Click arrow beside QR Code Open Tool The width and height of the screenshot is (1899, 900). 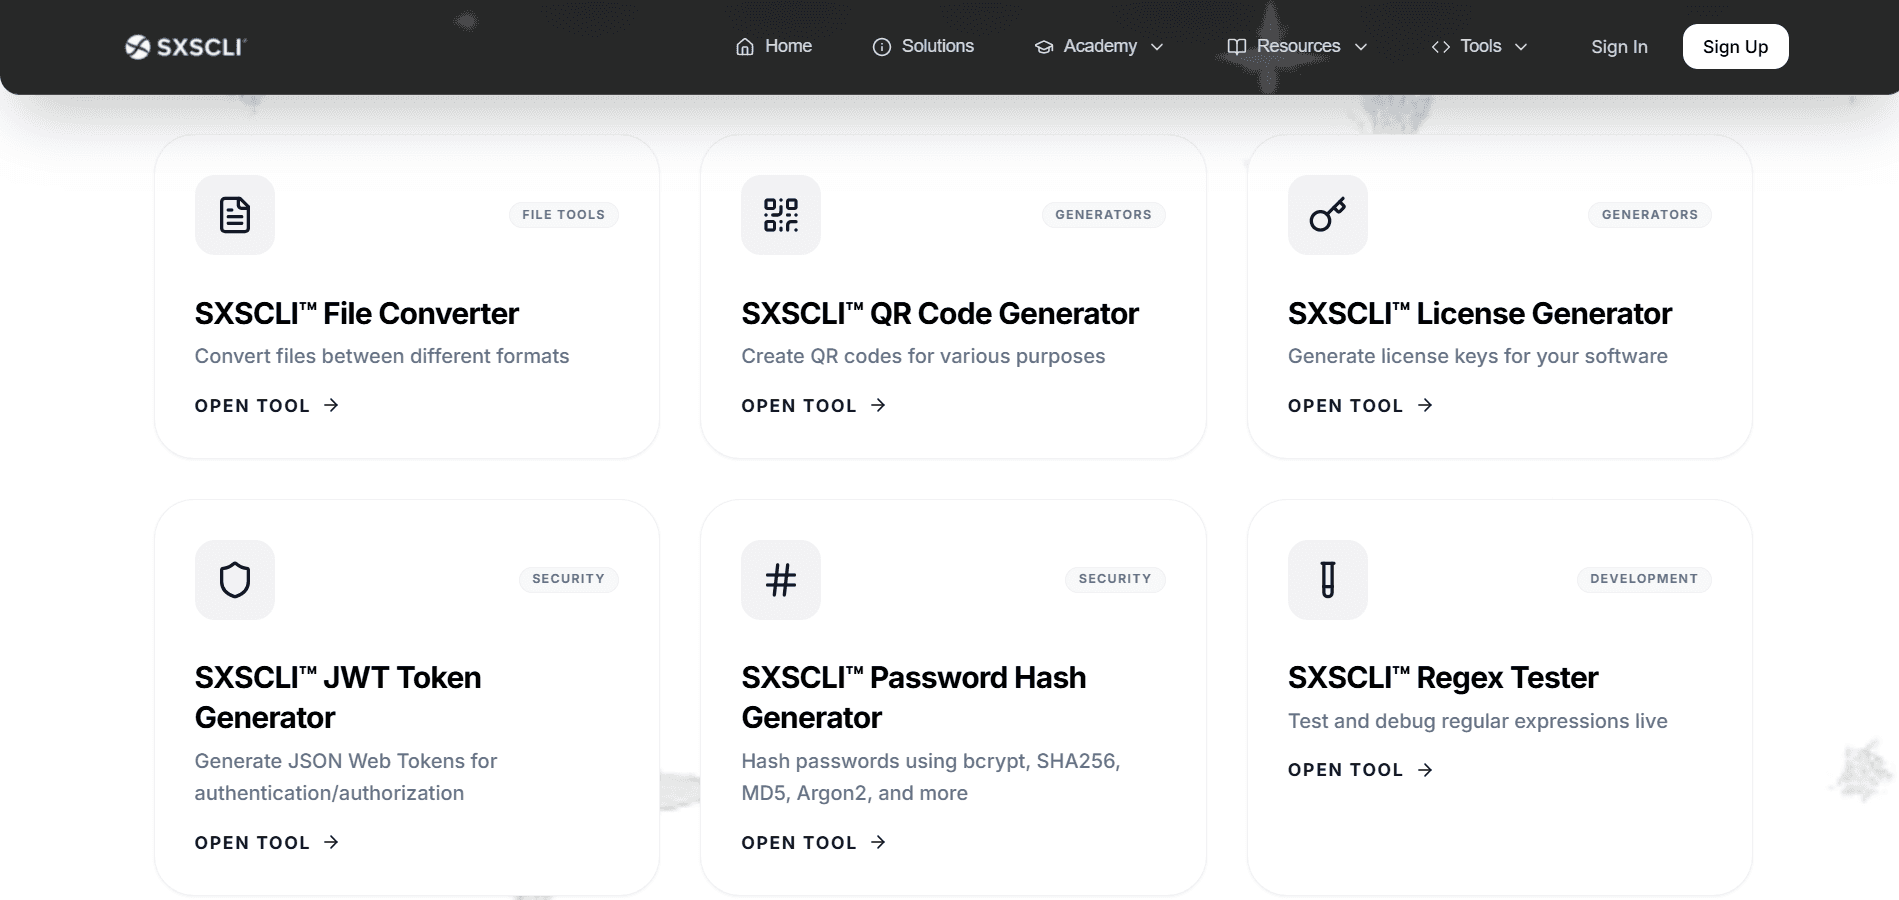pos(878,405)
